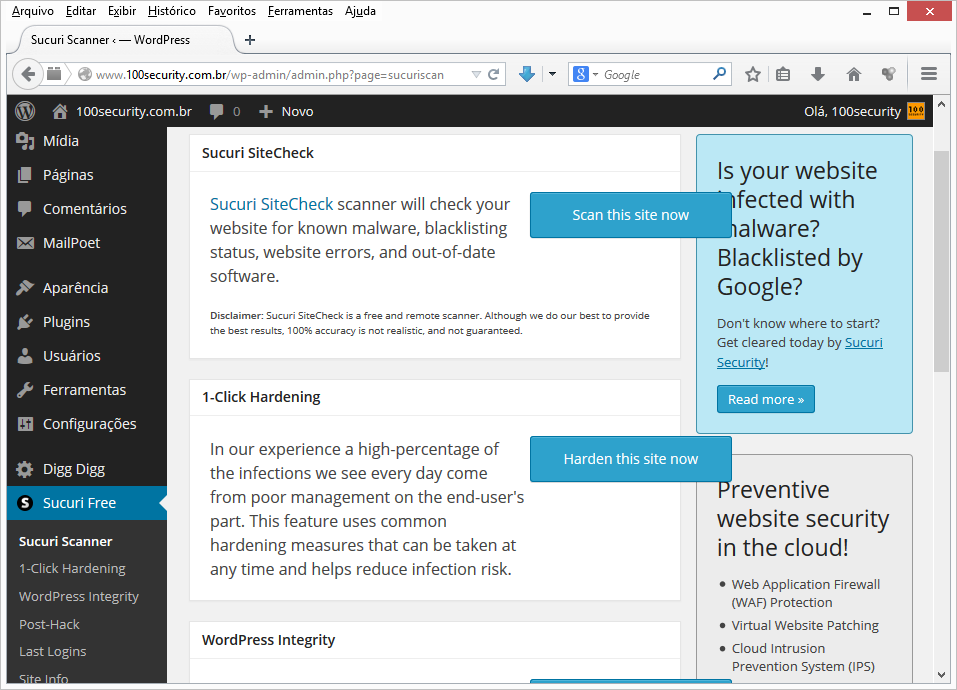Image resolution: width=957 pixels, height=690 pixels.
Task: Click the scrollbar down arrow
Action: click(x=941, y=675)
